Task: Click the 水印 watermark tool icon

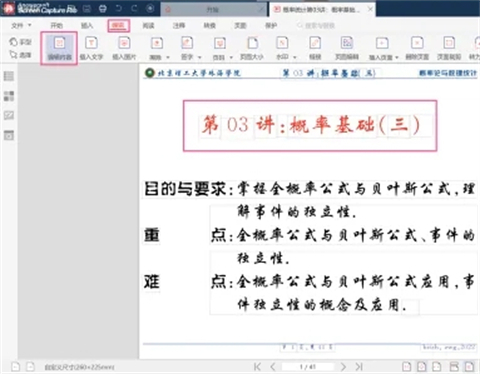Action: point(282,43)
